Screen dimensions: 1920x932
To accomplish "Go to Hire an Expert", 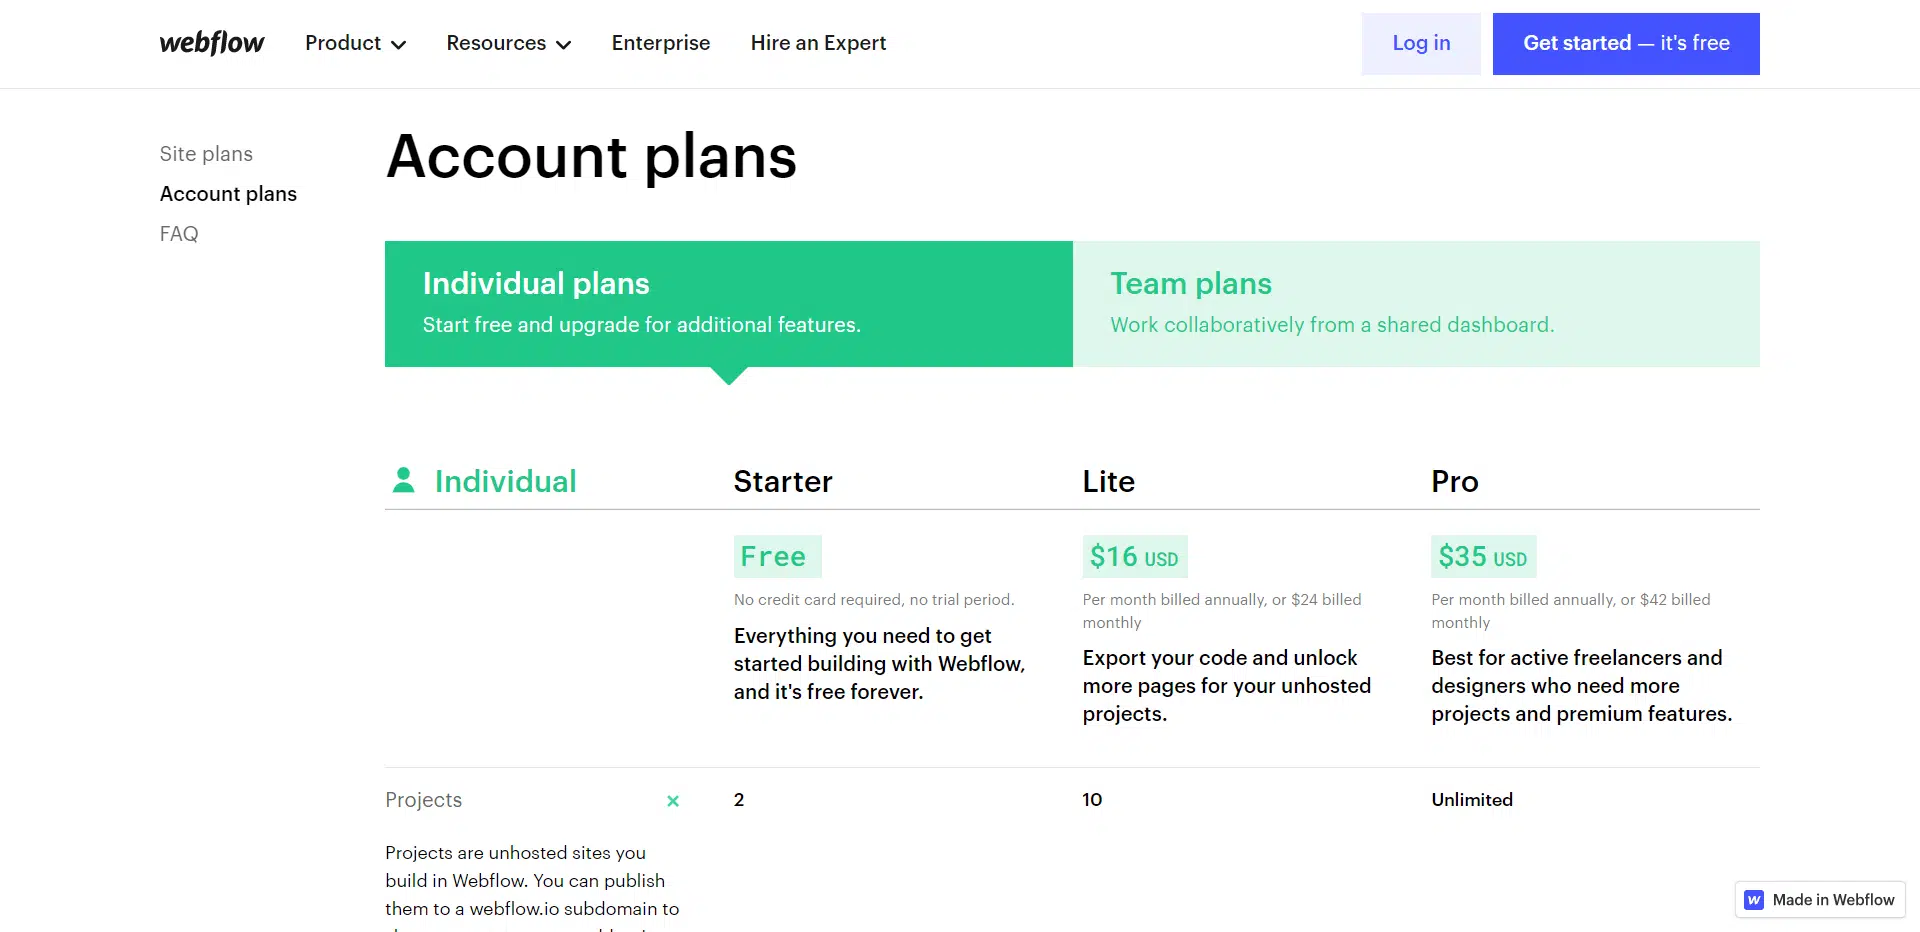I will [818, 43].
